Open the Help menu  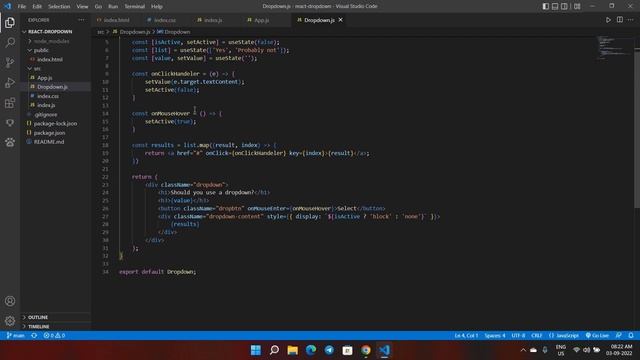point(157,7)
